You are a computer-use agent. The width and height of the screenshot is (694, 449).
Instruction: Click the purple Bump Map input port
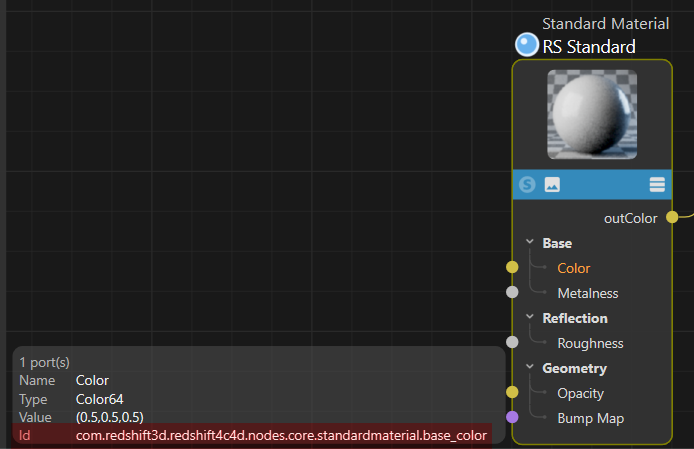click(512, 417)
